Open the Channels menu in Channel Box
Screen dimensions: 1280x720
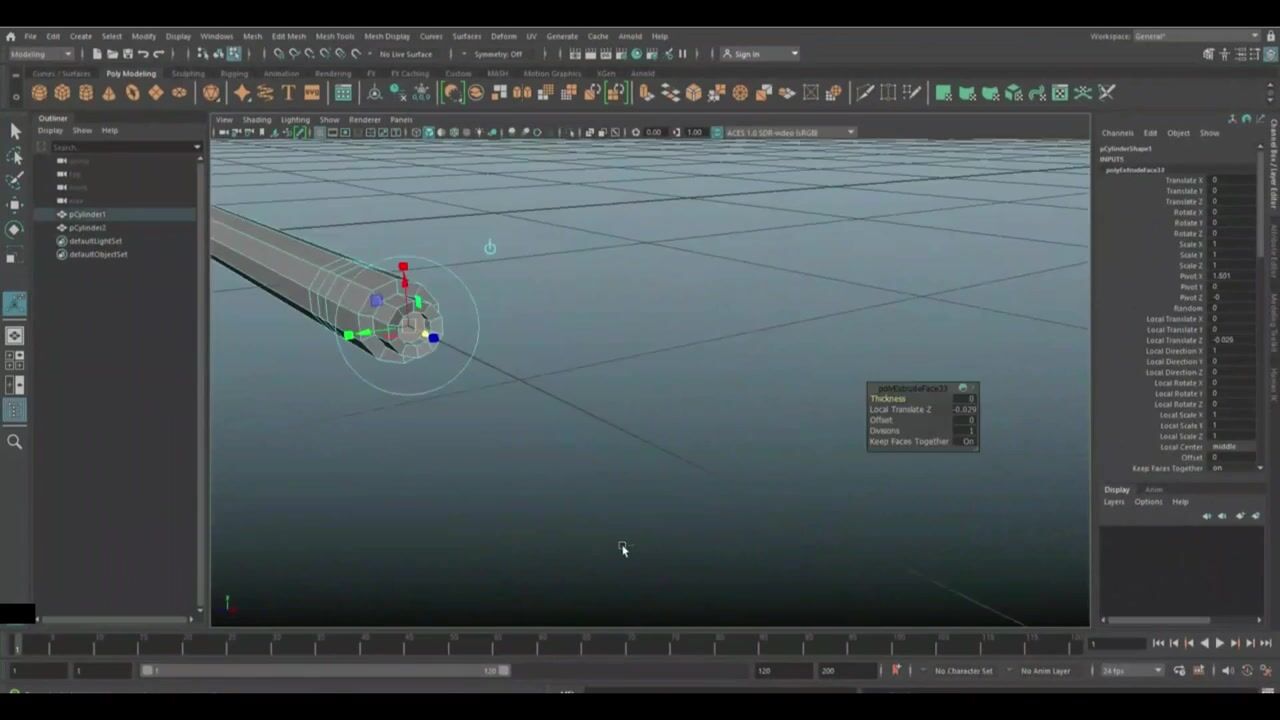[x=1118, y=133]
